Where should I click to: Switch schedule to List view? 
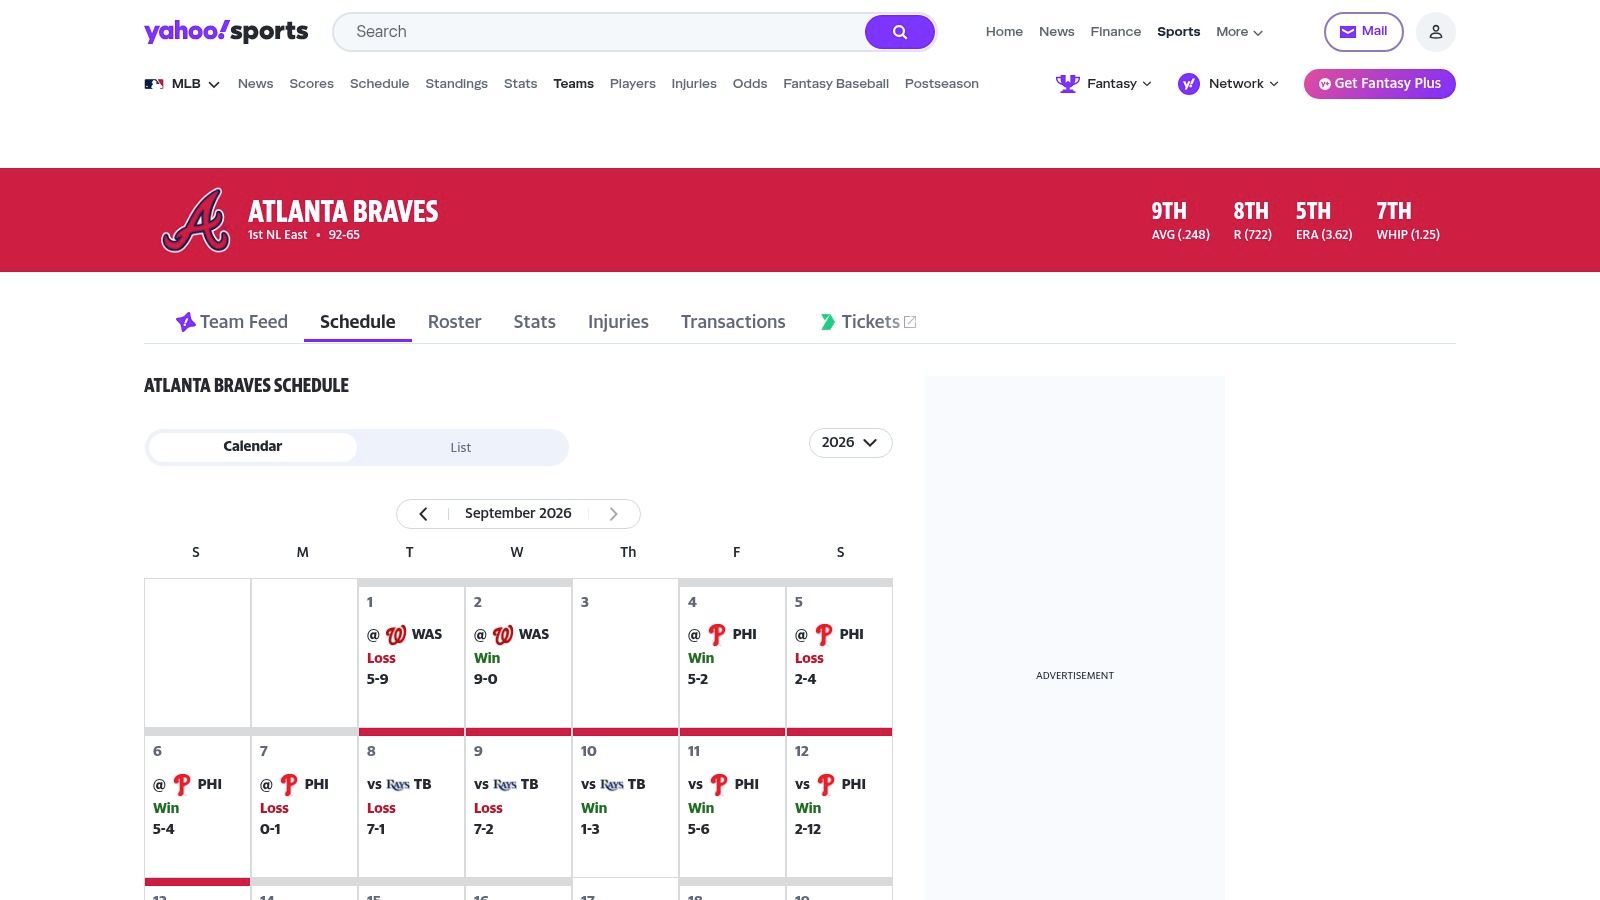coord(461,447)
